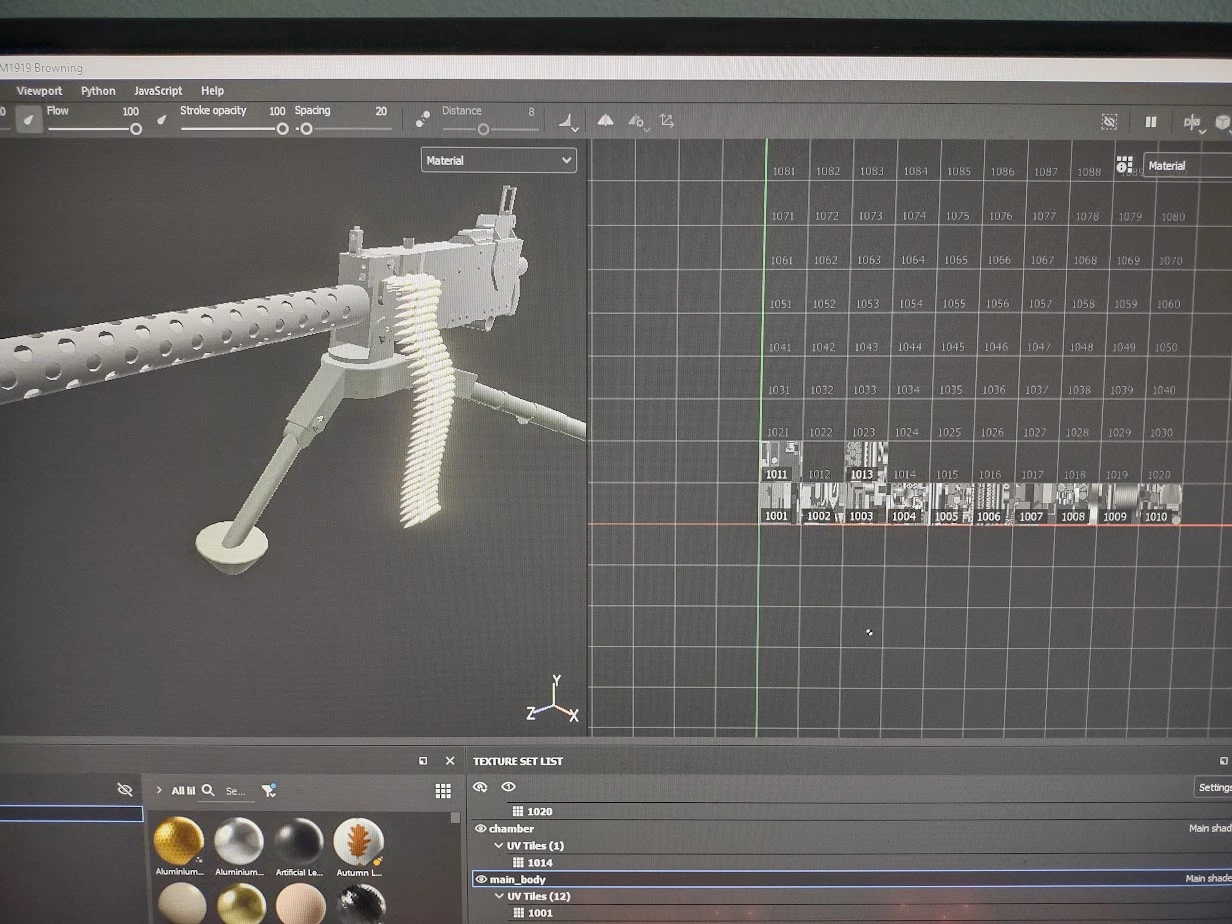Open the Python menu
The image size is (1232, 924).
pyautogui.click(x=98, y=91)
